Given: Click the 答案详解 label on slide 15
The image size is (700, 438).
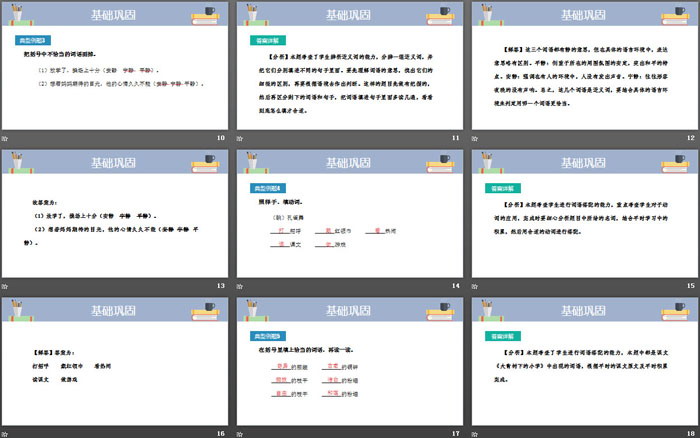Looking at the screenshot, I should pos(502,188).
